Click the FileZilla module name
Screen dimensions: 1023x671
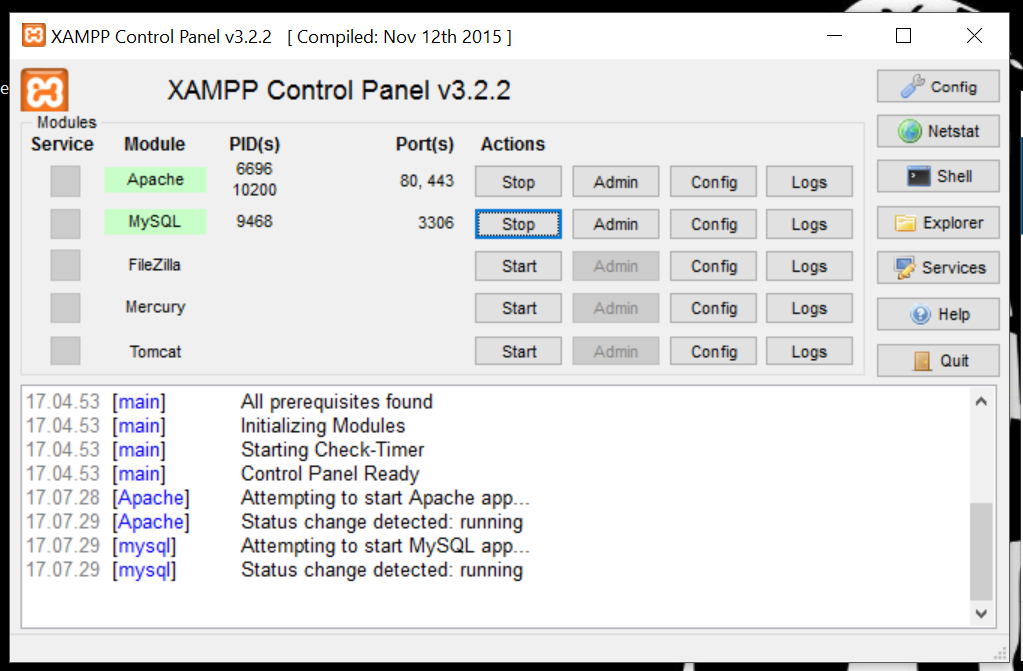click(x=155, y=265)
